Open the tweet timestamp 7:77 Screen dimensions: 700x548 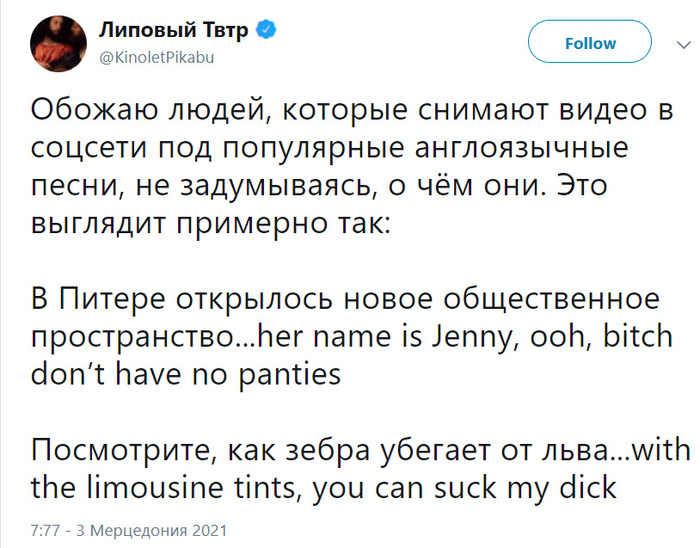coord(45,530)
